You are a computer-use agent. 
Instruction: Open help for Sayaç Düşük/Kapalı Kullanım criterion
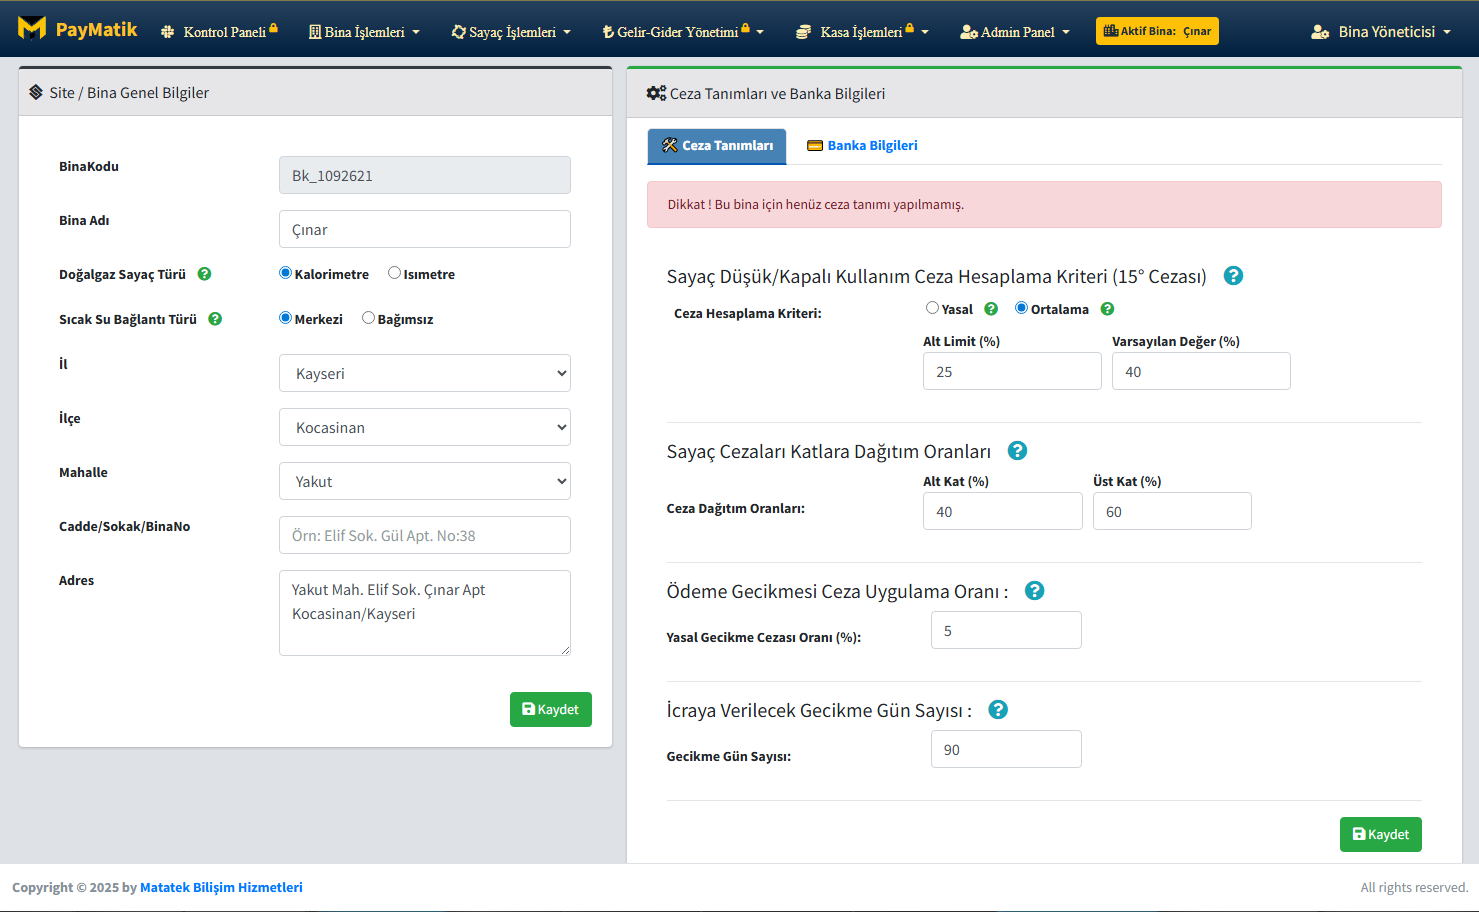tap(1233, 276)
